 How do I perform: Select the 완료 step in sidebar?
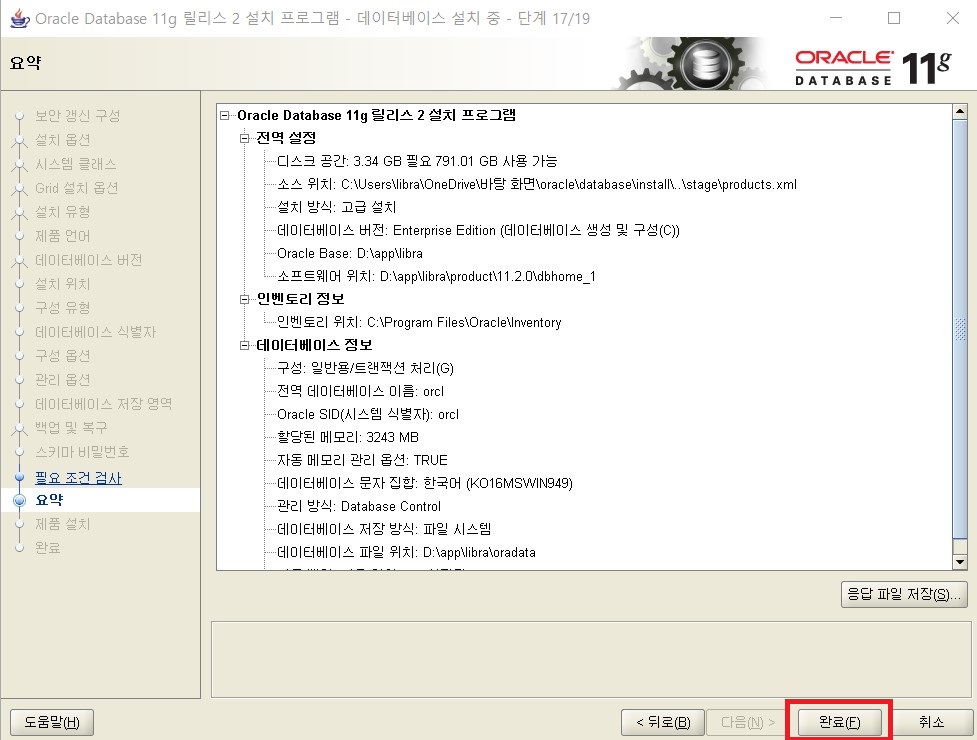point(47,548)
